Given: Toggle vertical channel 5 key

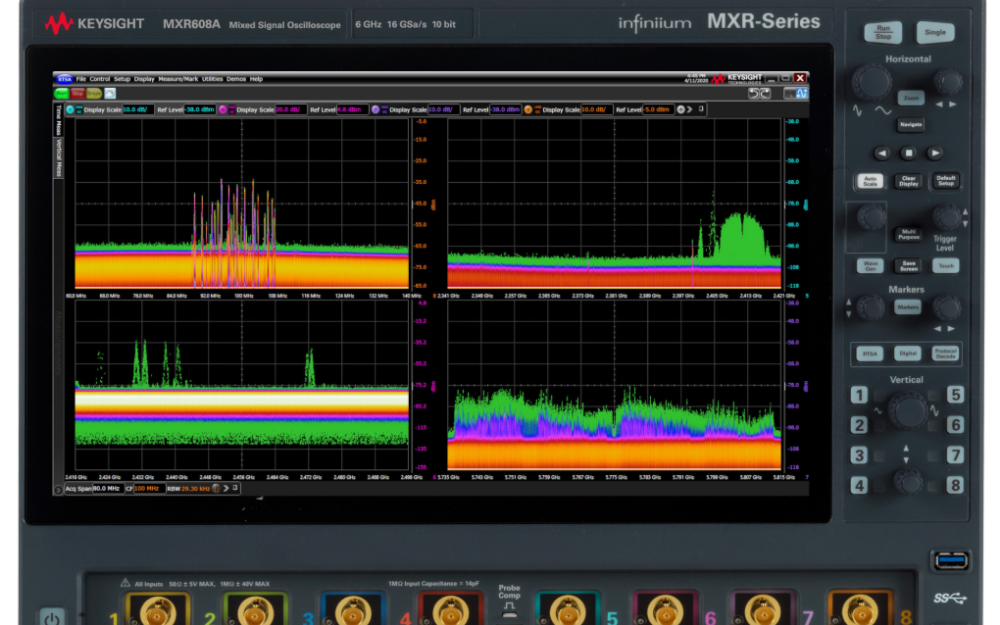Looking at the screenshot, I should point(955,395).
